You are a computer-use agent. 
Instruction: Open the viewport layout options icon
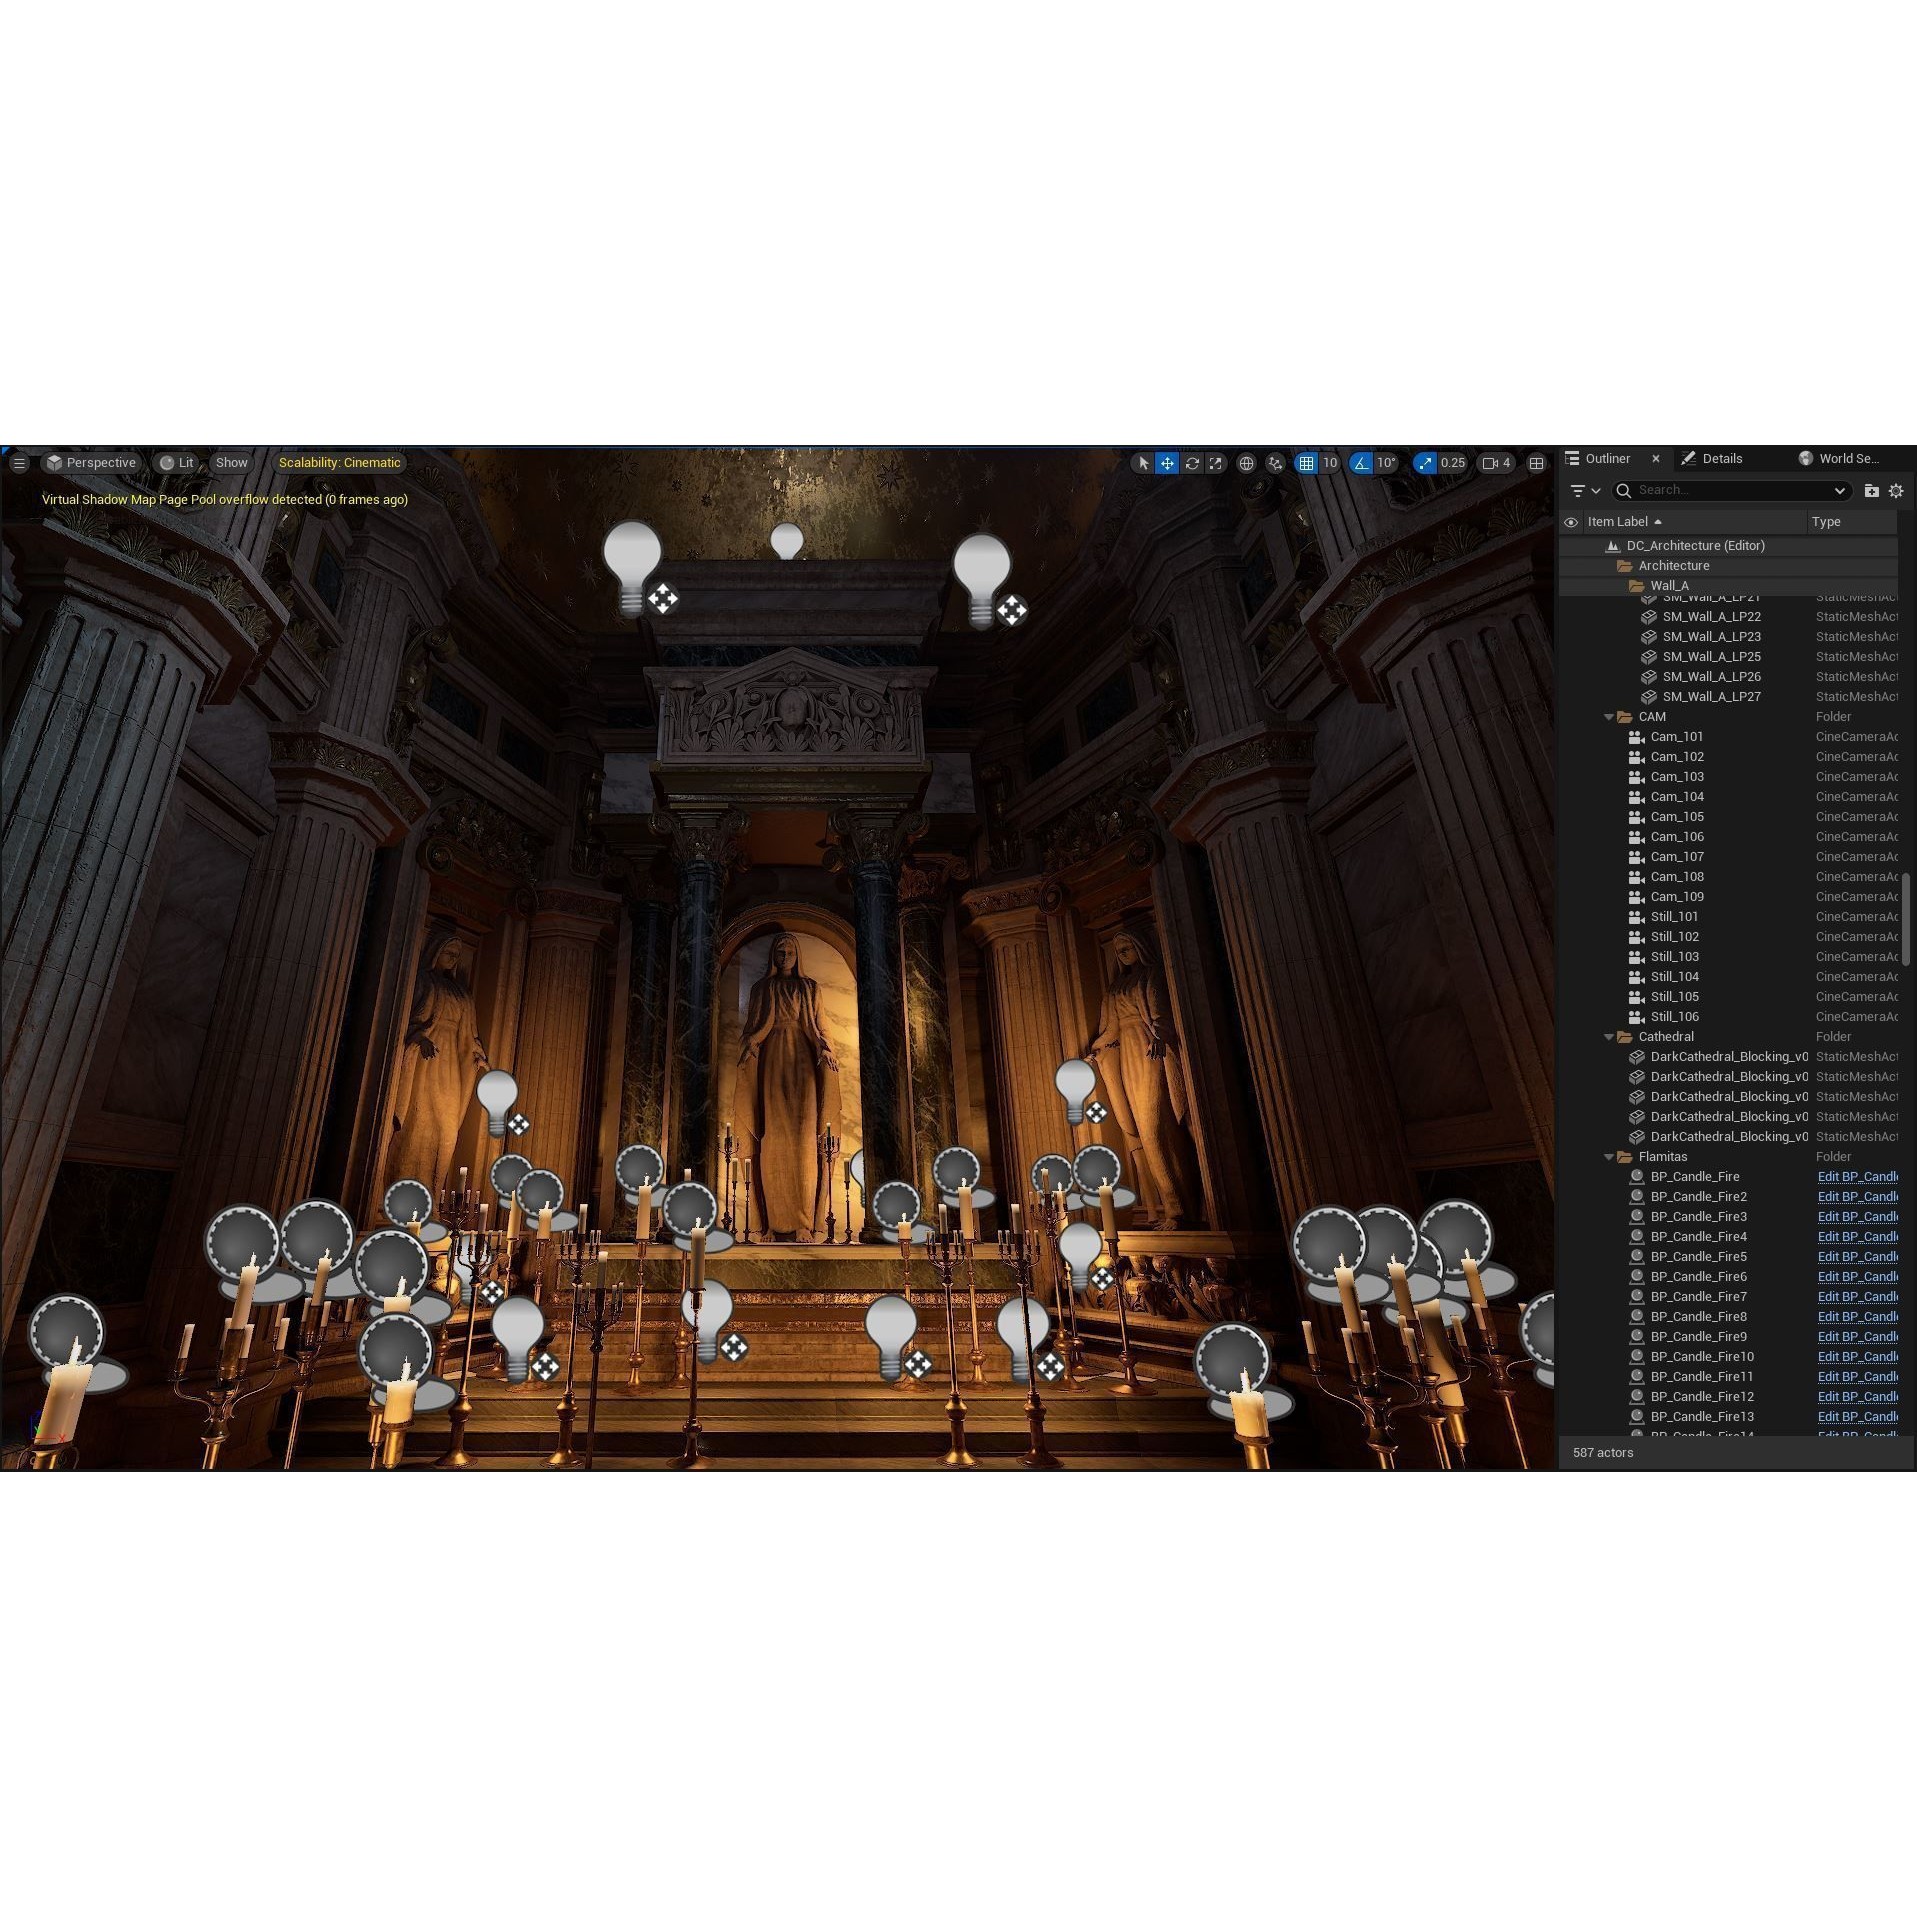point(1536,462)
